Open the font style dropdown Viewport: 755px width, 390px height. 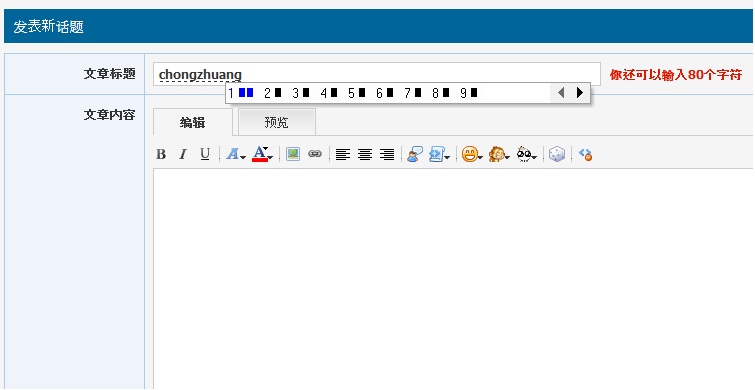(236, 155)
